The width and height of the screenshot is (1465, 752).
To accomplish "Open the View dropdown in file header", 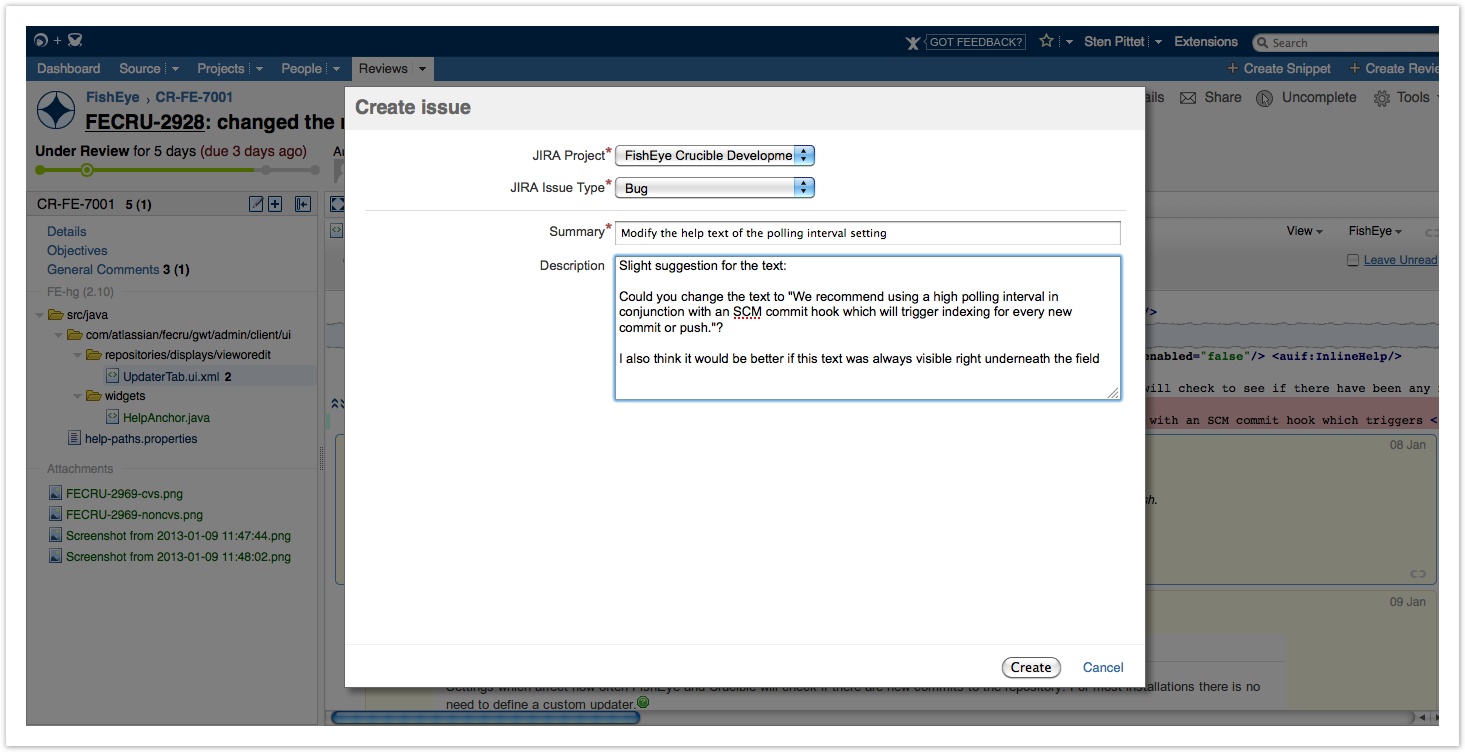I will coord(1304,231).
